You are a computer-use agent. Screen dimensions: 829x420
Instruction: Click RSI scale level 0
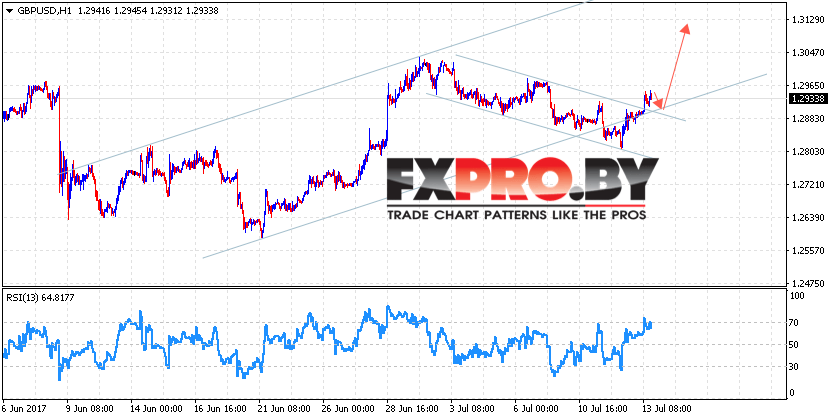pyautogui.click(x=793, y=392)
